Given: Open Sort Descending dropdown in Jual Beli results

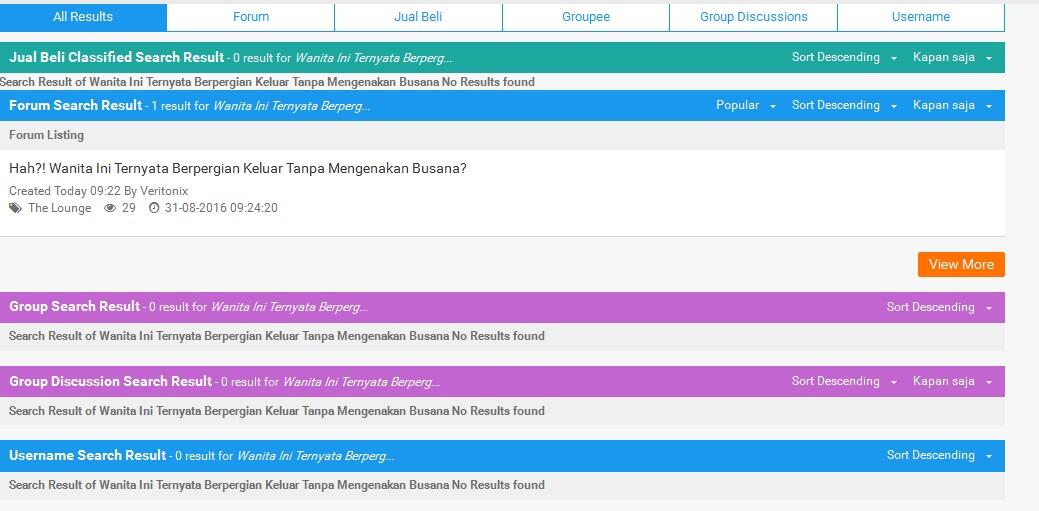Looking at the screenshot, I should [844, 58].
